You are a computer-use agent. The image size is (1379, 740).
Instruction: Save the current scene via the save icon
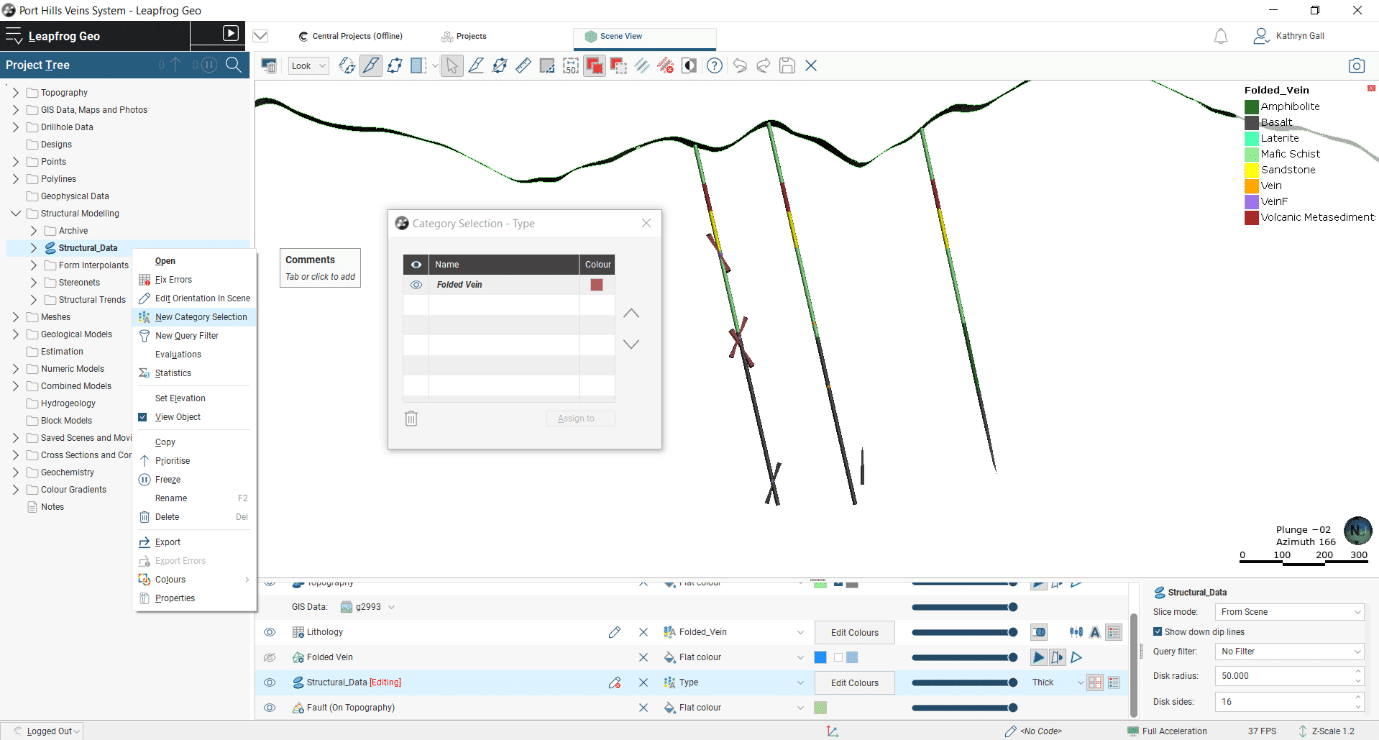[786, 65]
